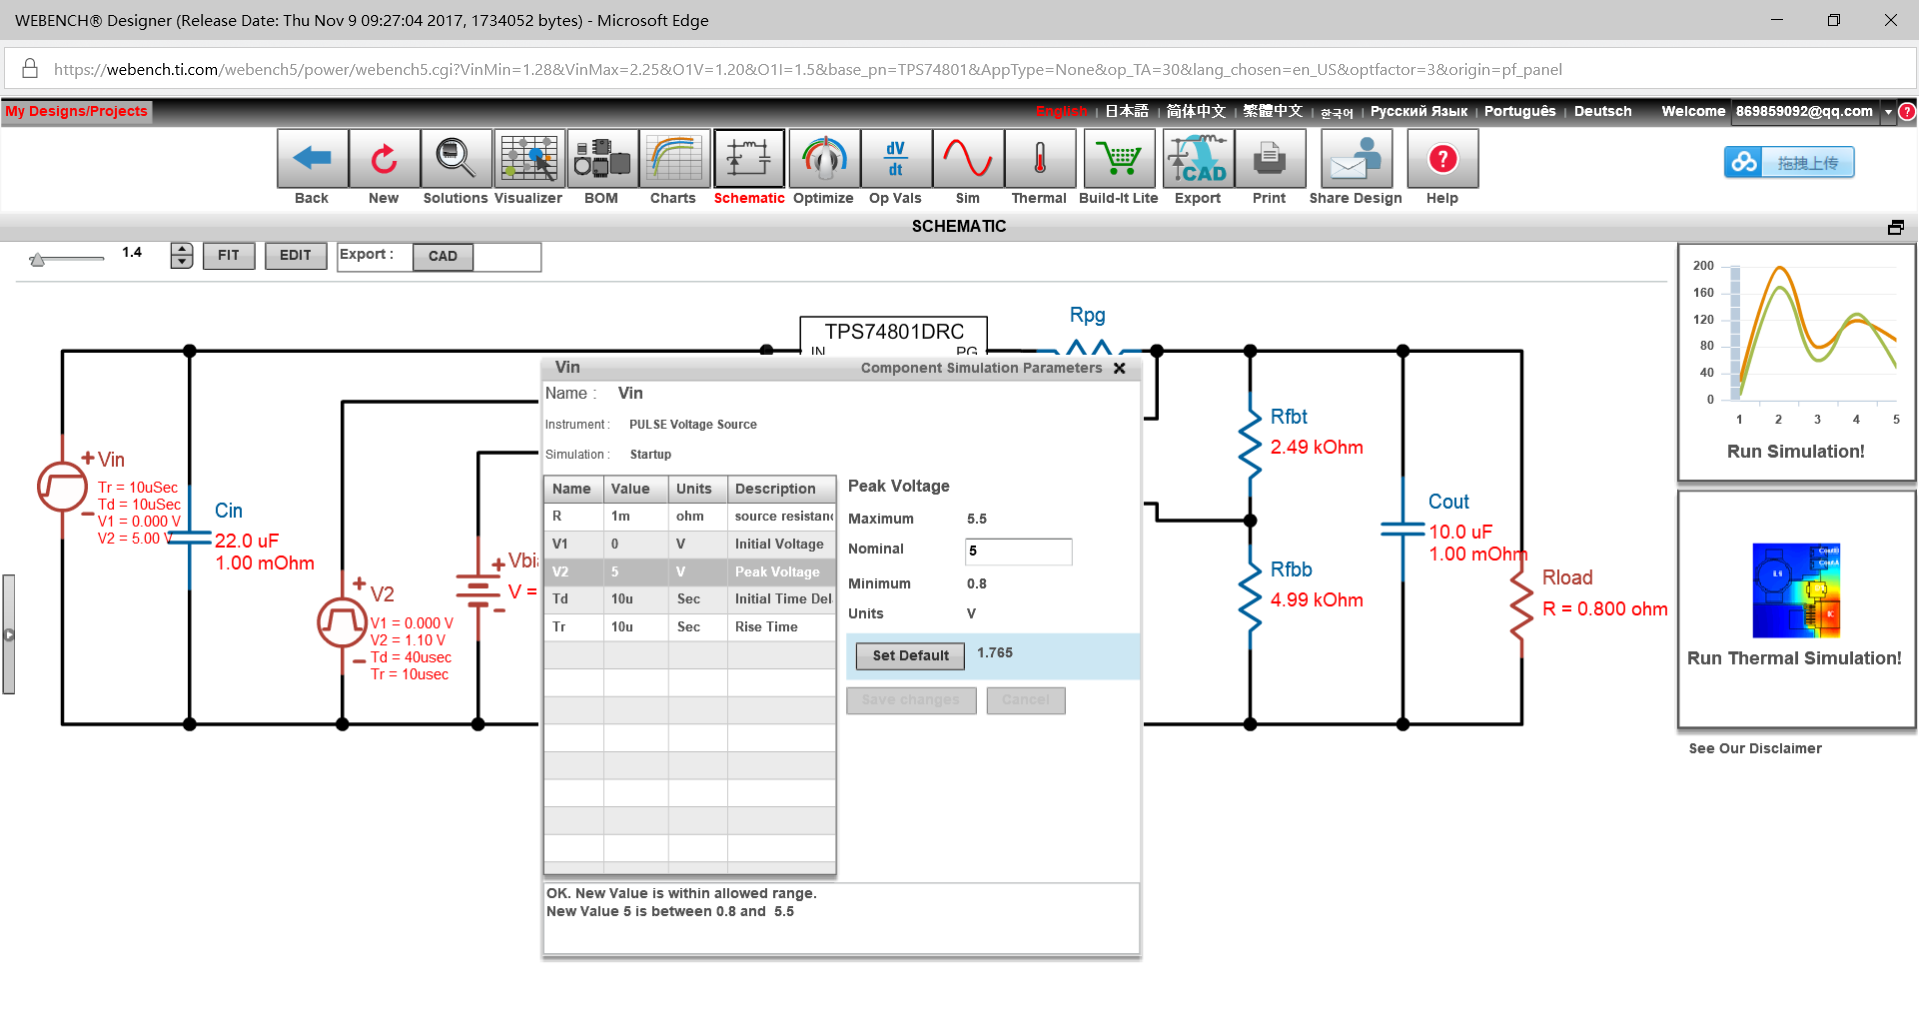The image size is (1919, 1021).
Task: Restore the Schematic panel size icon
Action: click(x=1895, y=227)
